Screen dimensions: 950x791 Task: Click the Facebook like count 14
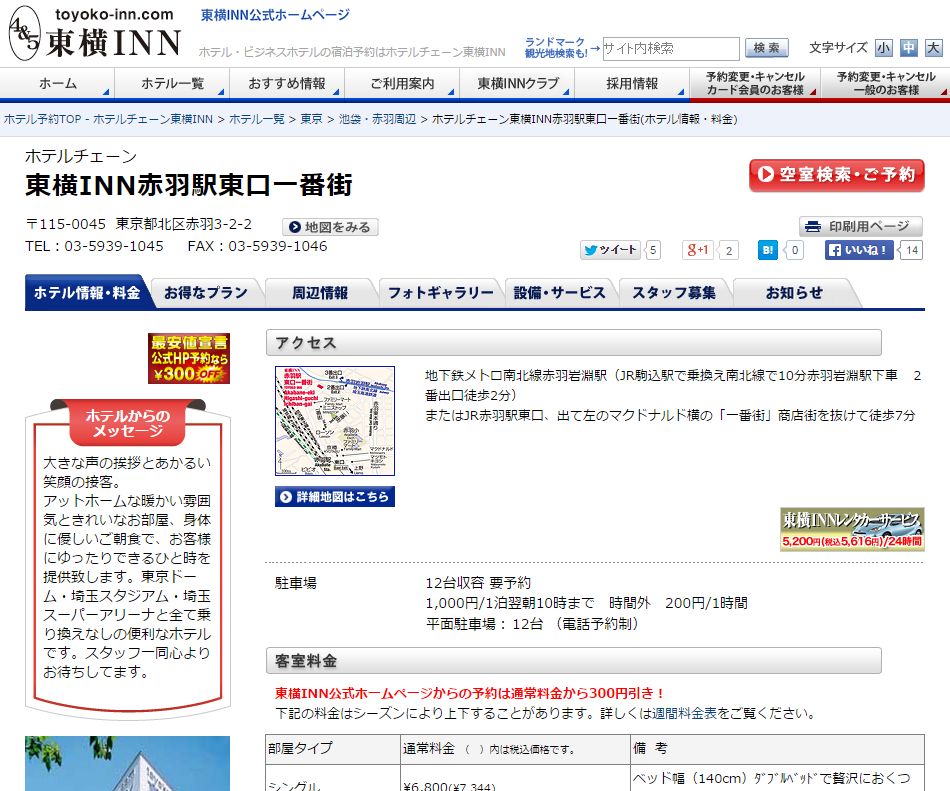(x=912, y=250)
